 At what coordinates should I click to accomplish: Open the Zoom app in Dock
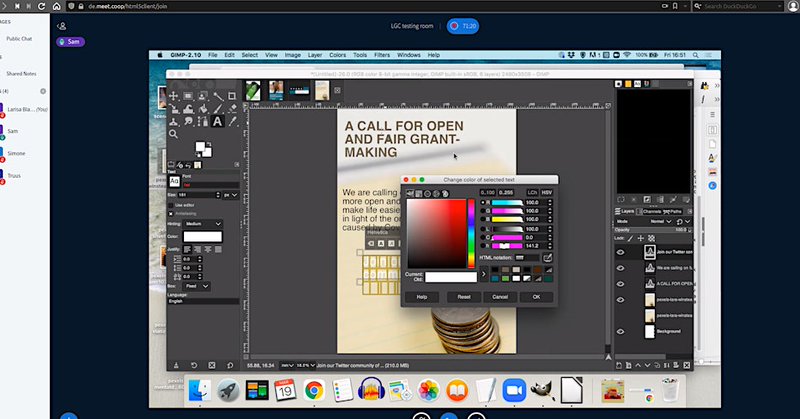click(x=514, y=391)
